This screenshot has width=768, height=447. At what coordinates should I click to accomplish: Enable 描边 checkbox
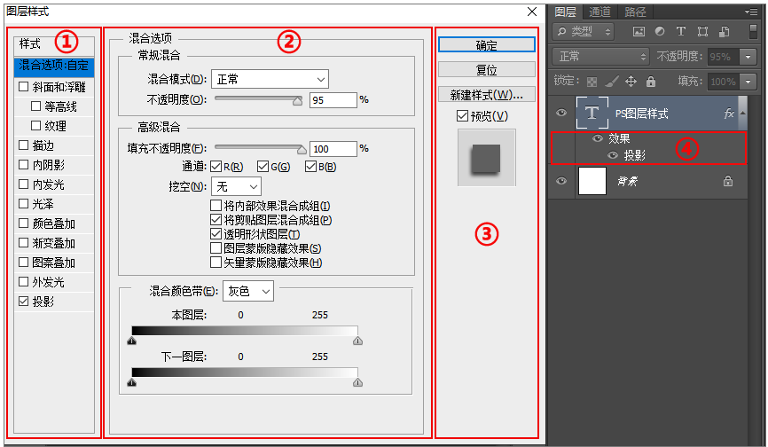(x=24, y=145)
